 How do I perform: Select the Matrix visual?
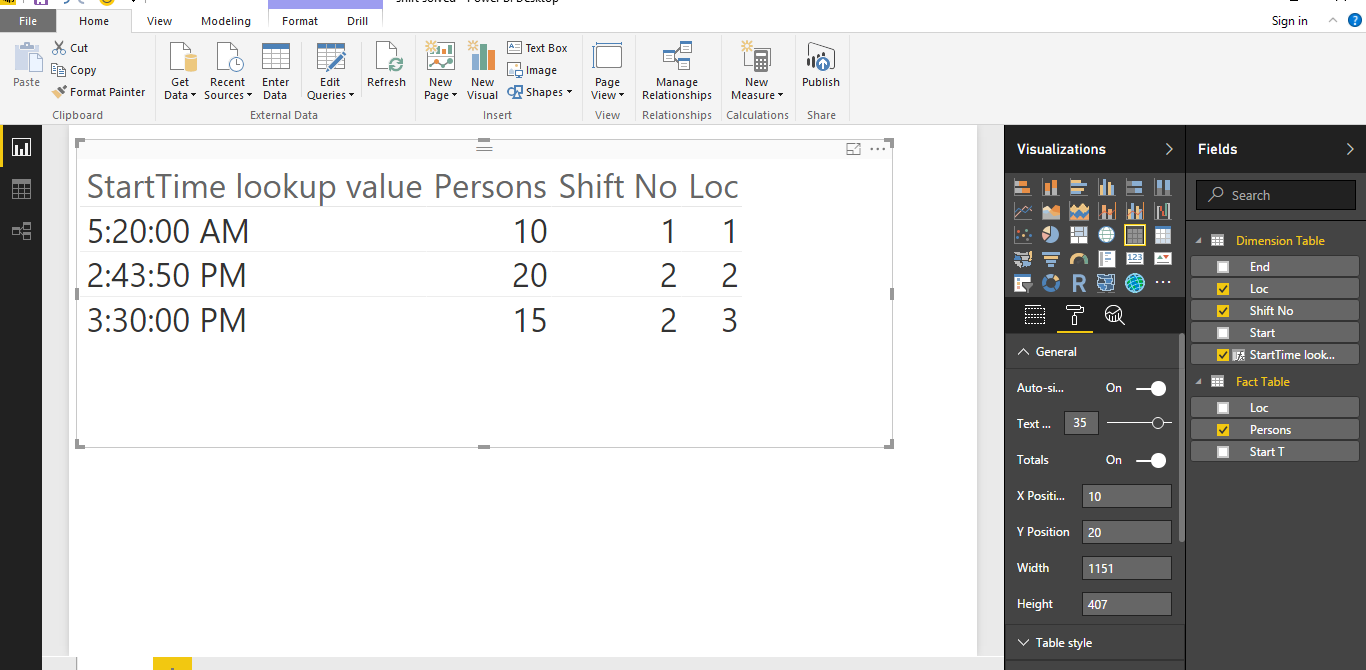[x=1162, y=235]
